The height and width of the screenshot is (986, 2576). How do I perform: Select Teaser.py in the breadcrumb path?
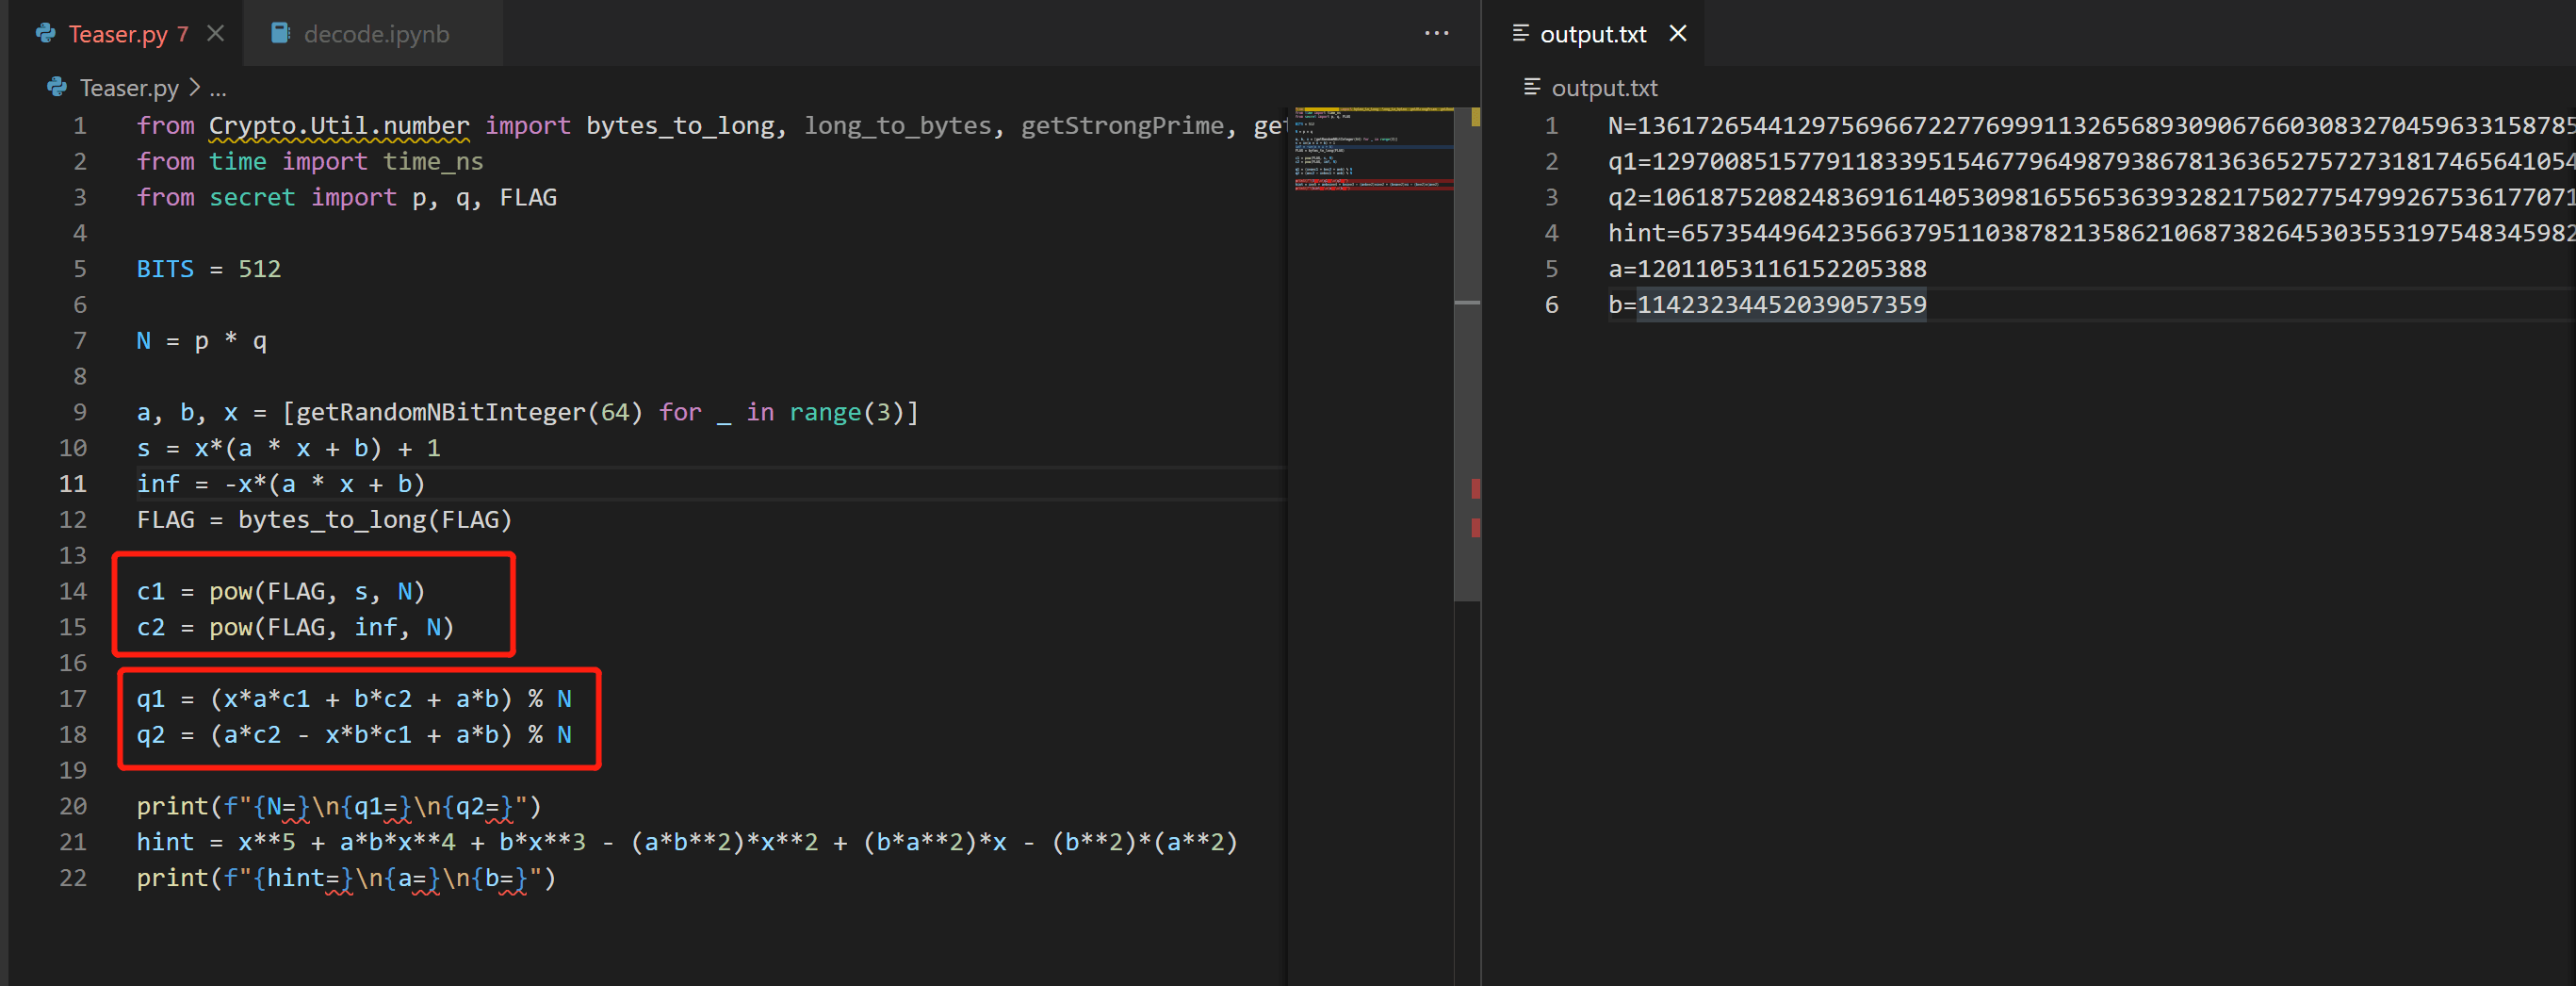(129, 88)
